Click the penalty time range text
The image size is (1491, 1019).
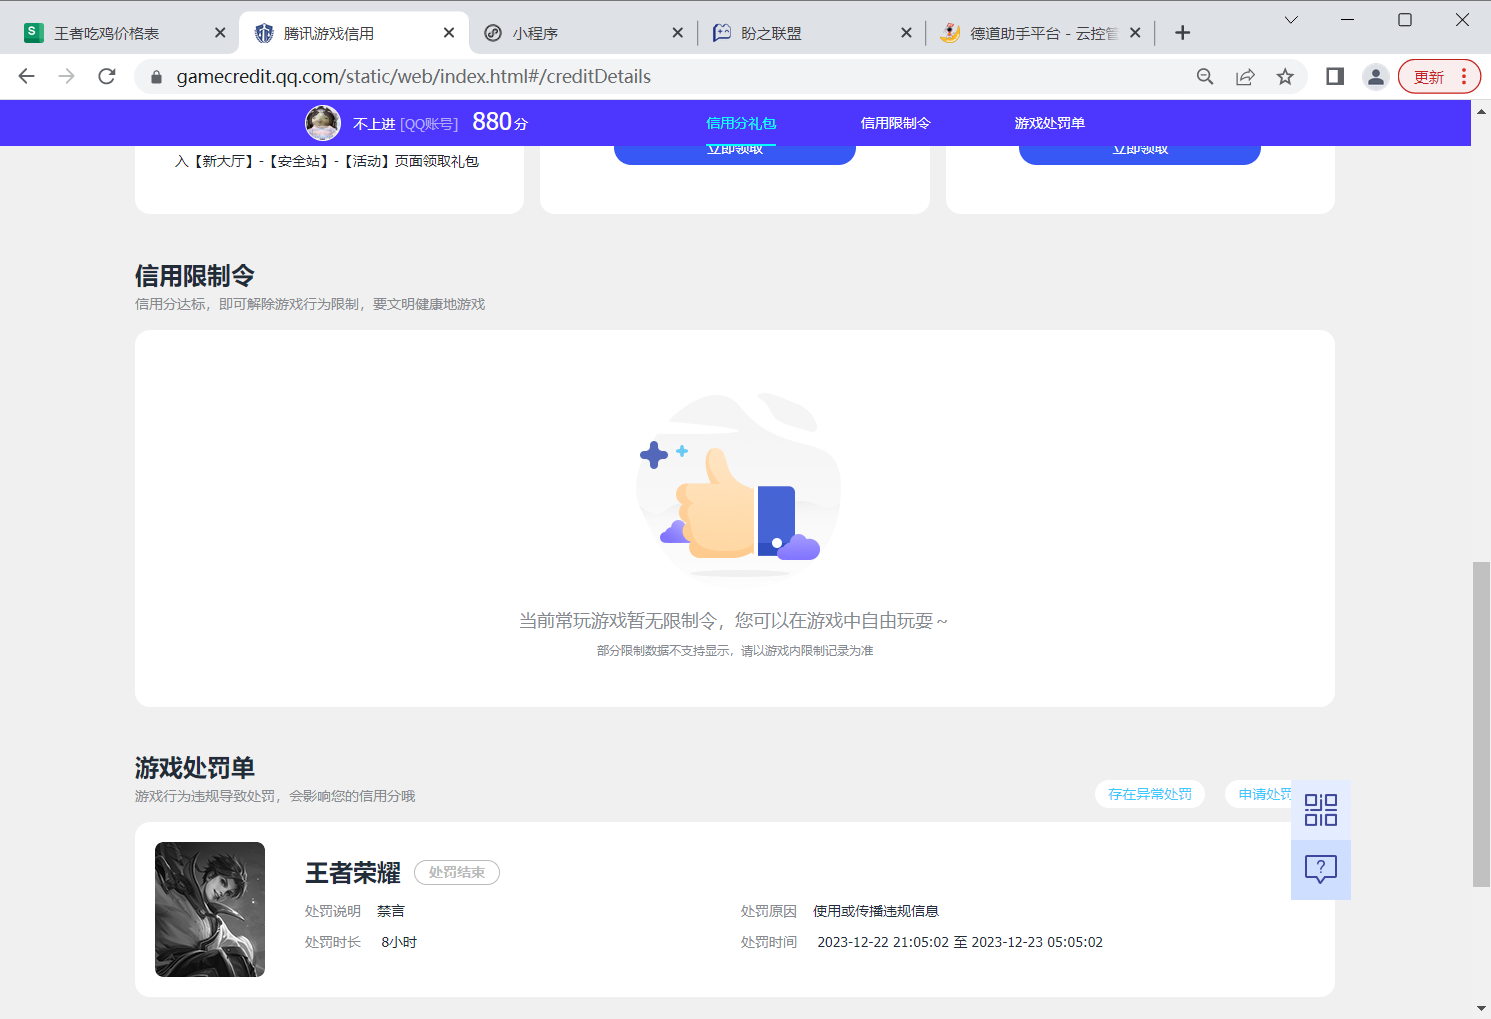pyautogui.click(x=960, y=942)
